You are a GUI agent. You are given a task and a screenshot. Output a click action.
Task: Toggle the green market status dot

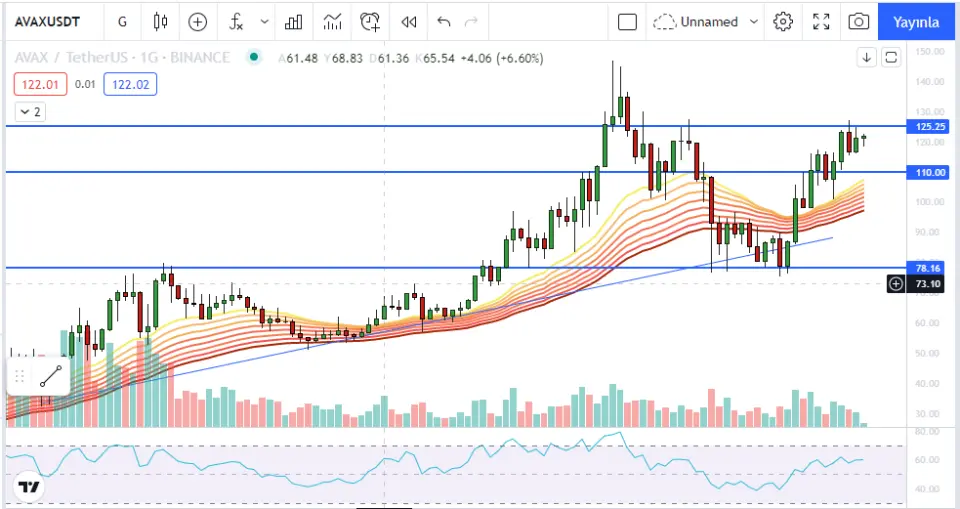pyautogui.click(x=255, y=58)
